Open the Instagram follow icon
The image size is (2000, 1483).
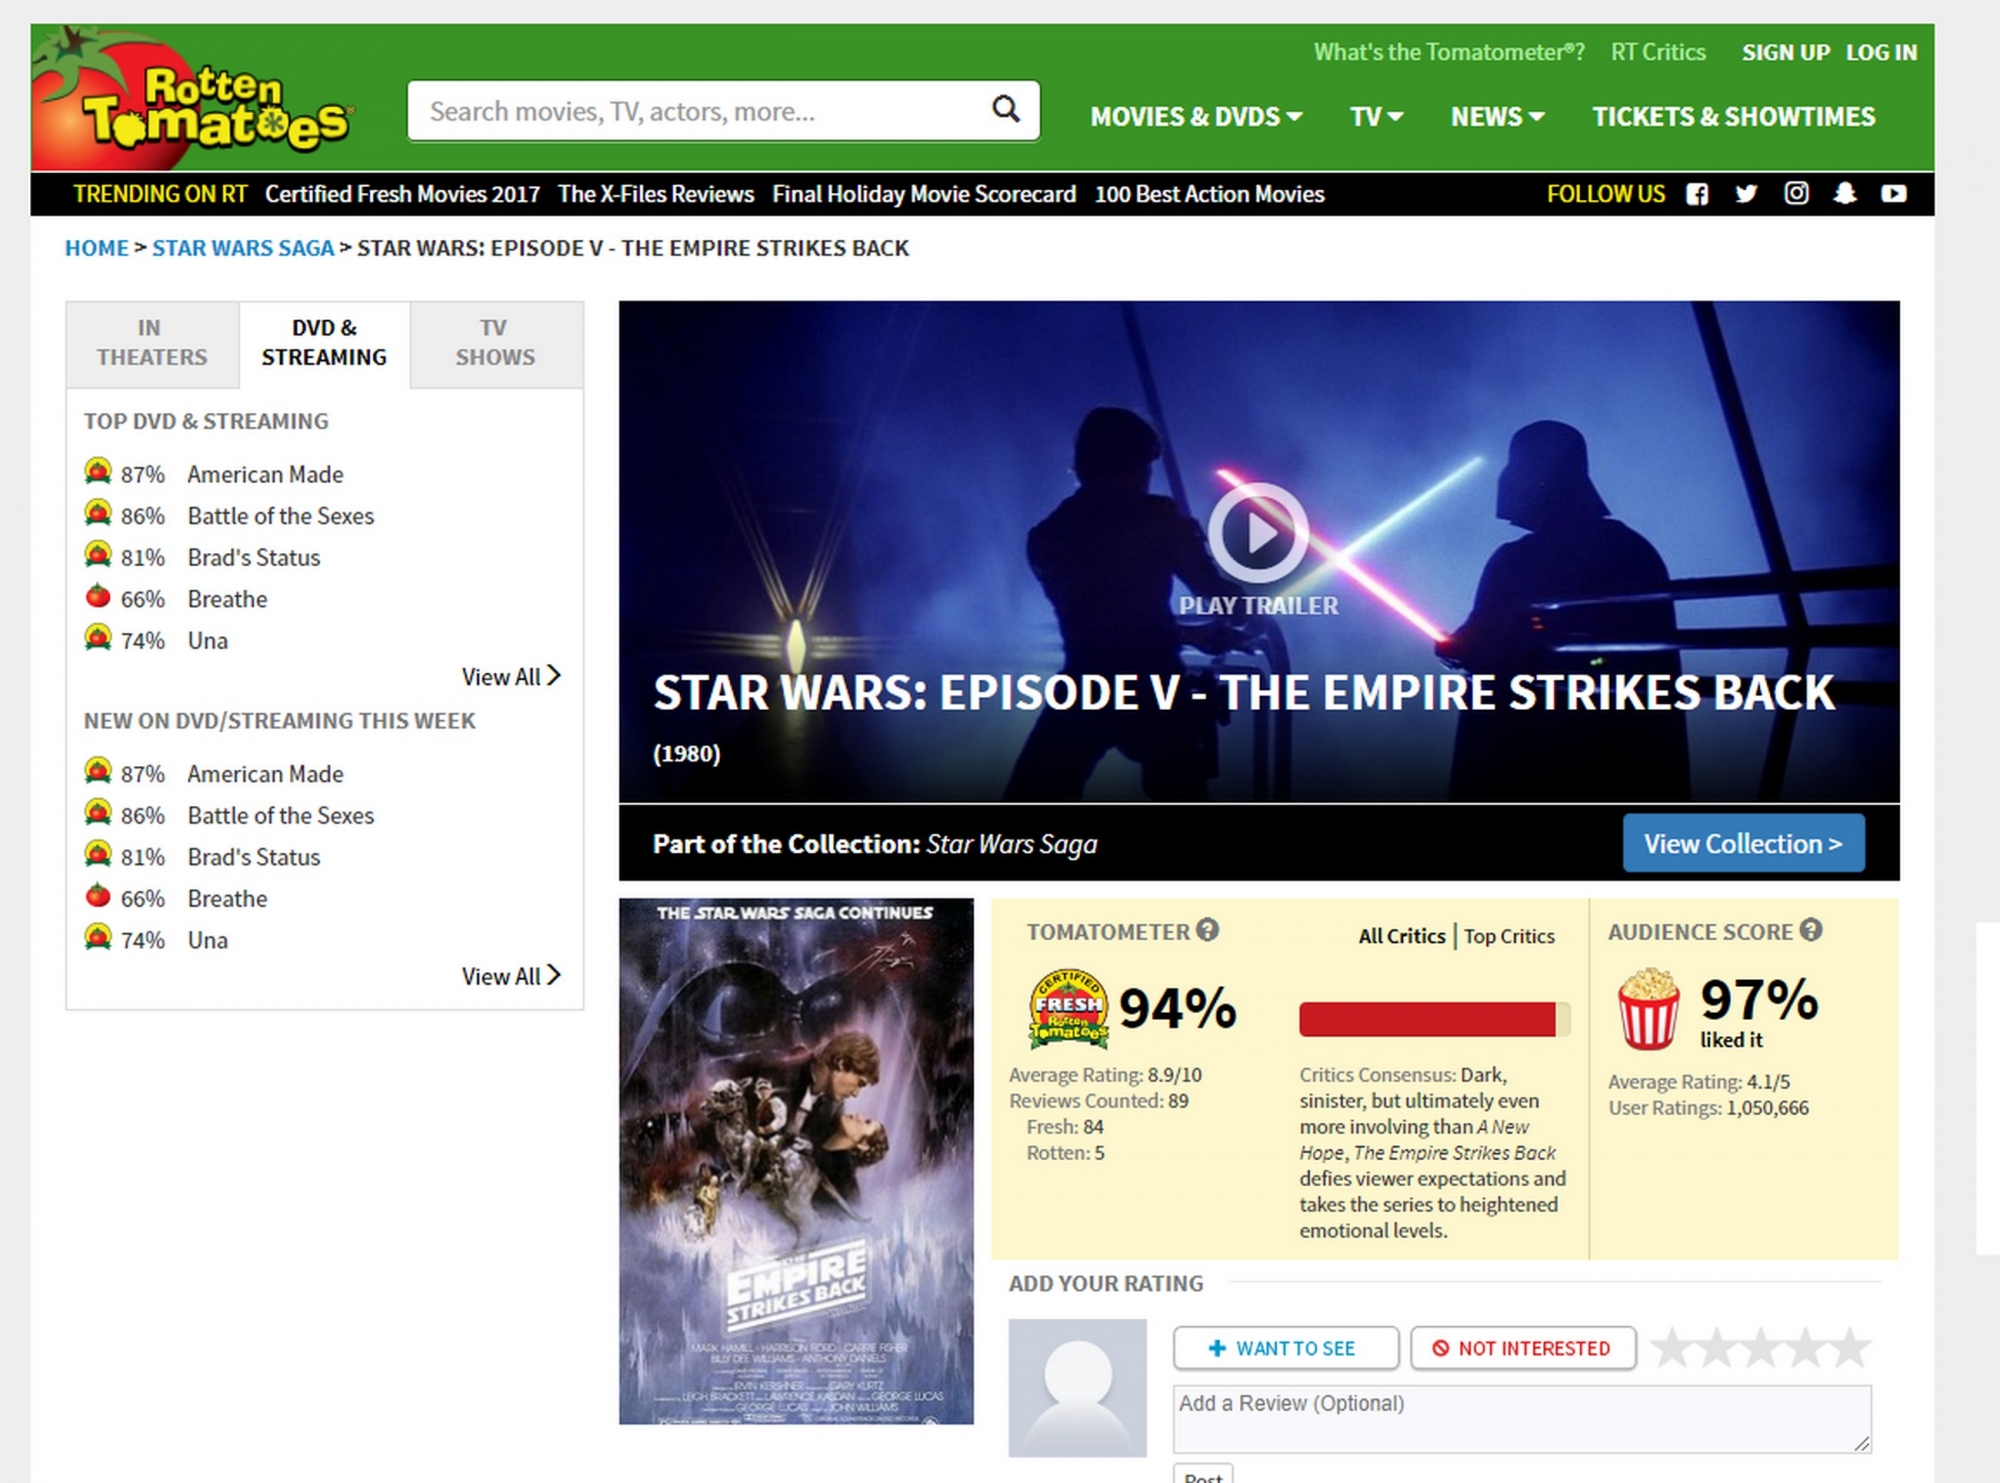(x=1796, y=193)
